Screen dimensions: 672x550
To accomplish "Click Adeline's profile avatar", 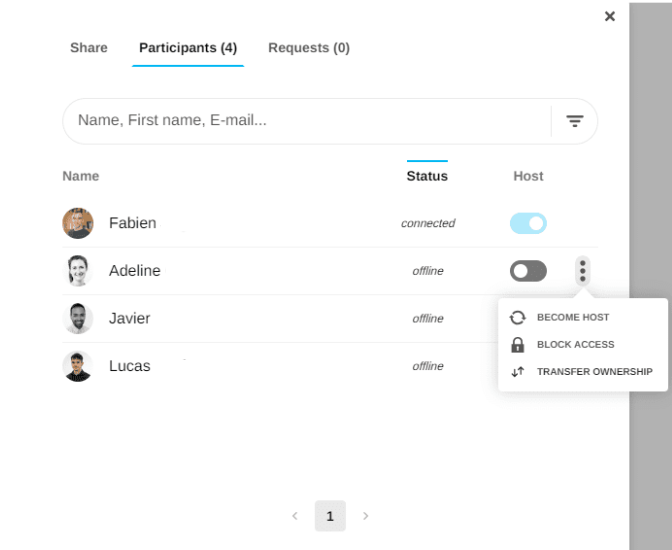I will pyautogui.click(x=78, y=271).
